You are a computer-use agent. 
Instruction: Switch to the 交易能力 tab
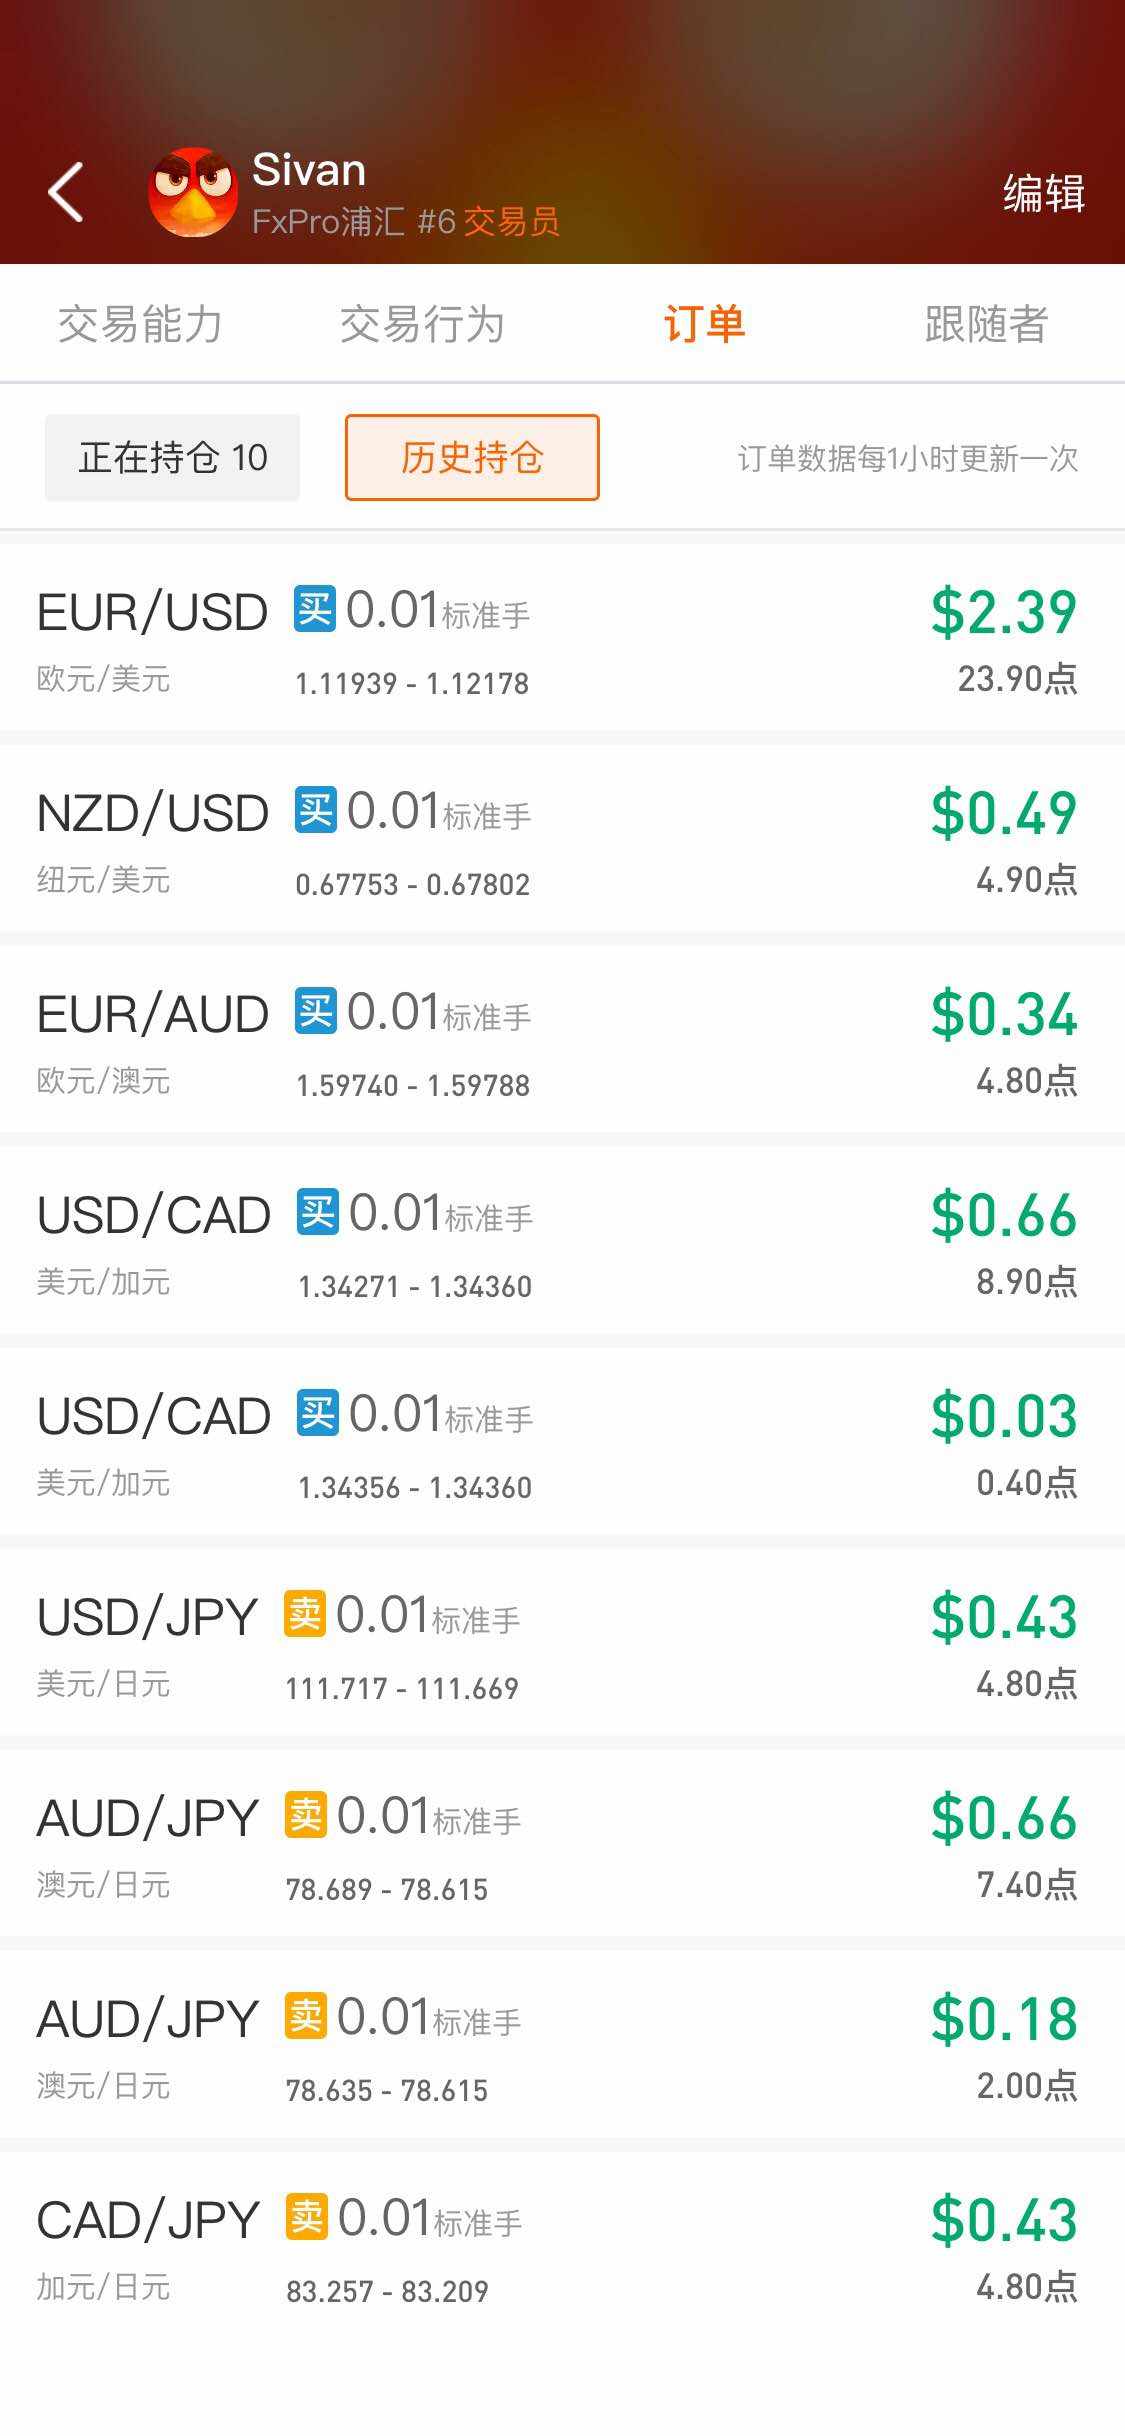coord(140,324)
